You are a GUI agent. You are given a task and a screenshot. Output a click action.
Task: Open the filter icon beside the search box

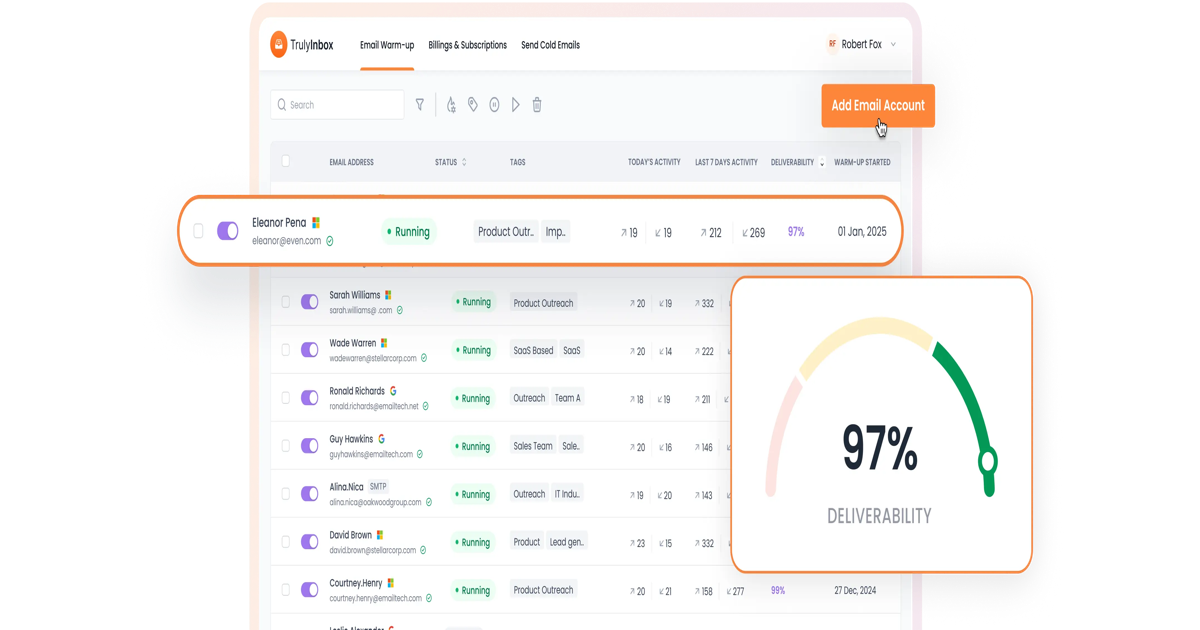(x=420, y=104)
